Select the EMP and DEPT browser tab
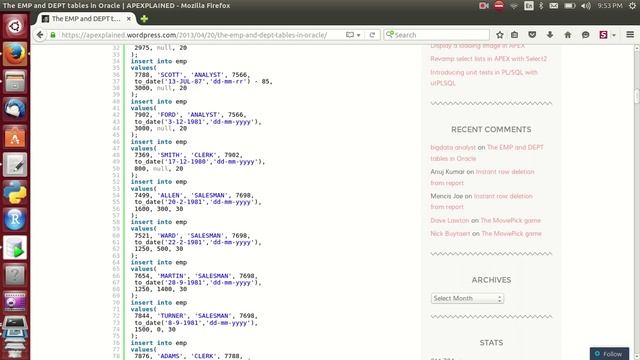This screenshot has height=360, width=640. pyautogui.click(x=86, y=19)
